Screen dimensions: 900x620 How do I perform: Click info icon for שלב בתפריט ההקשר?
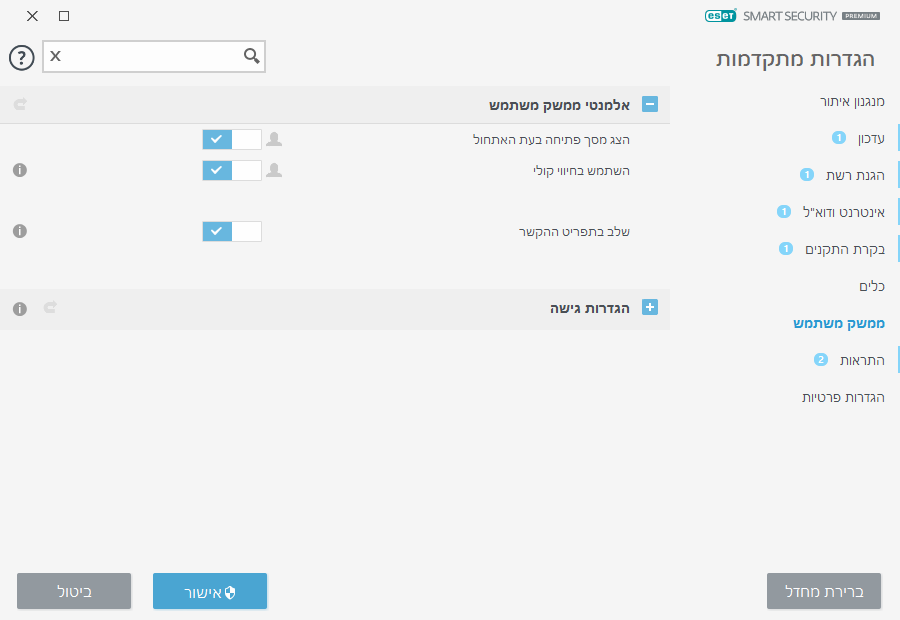(20, 231)
